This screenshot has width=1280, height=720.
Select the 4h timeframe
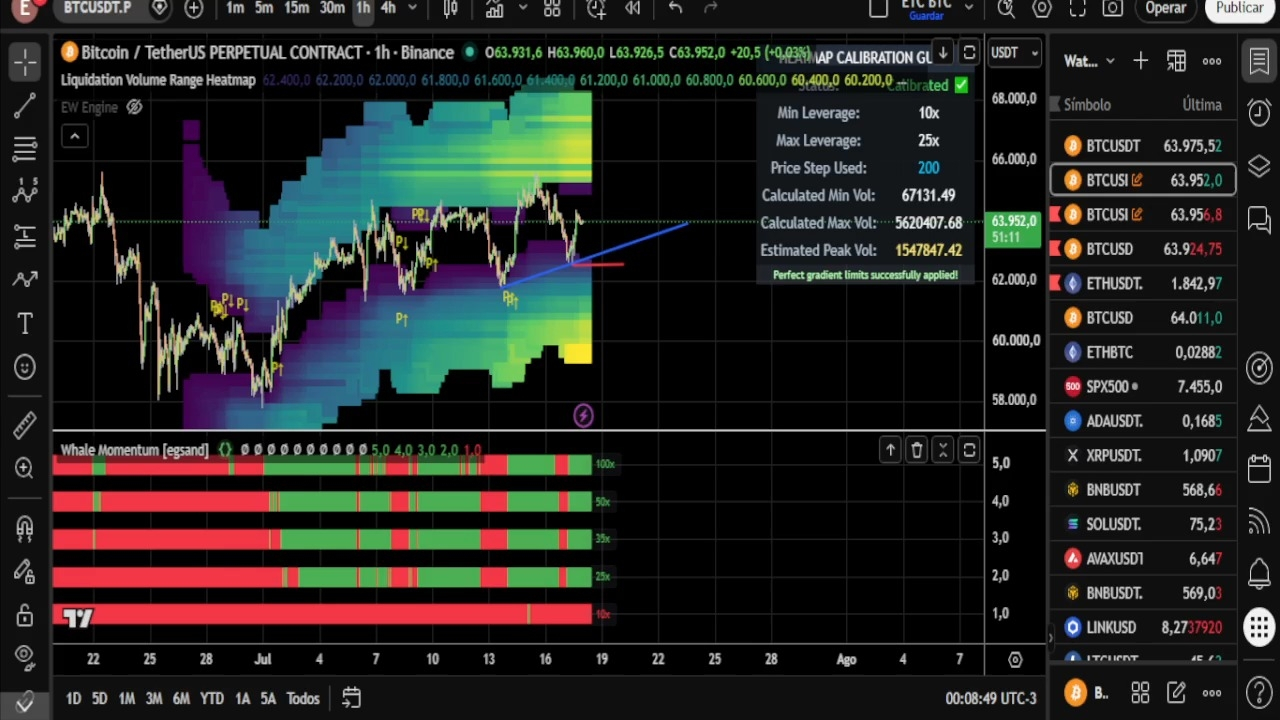pyautogui.click(x=388, y=8)
